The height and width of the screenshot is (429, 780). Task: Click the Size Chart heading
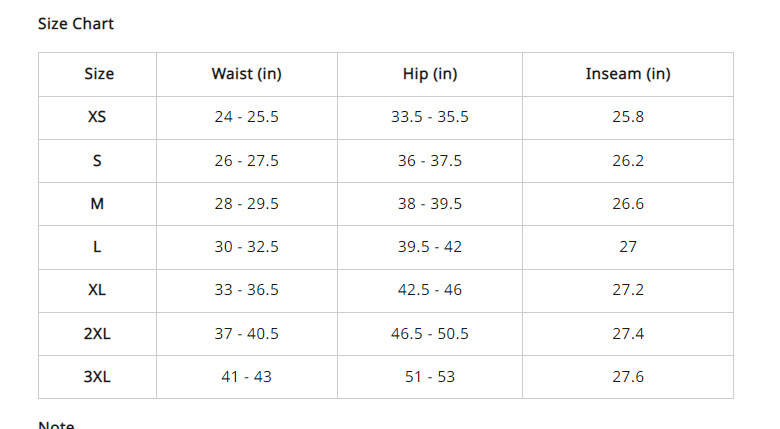(x=76, y=23)
